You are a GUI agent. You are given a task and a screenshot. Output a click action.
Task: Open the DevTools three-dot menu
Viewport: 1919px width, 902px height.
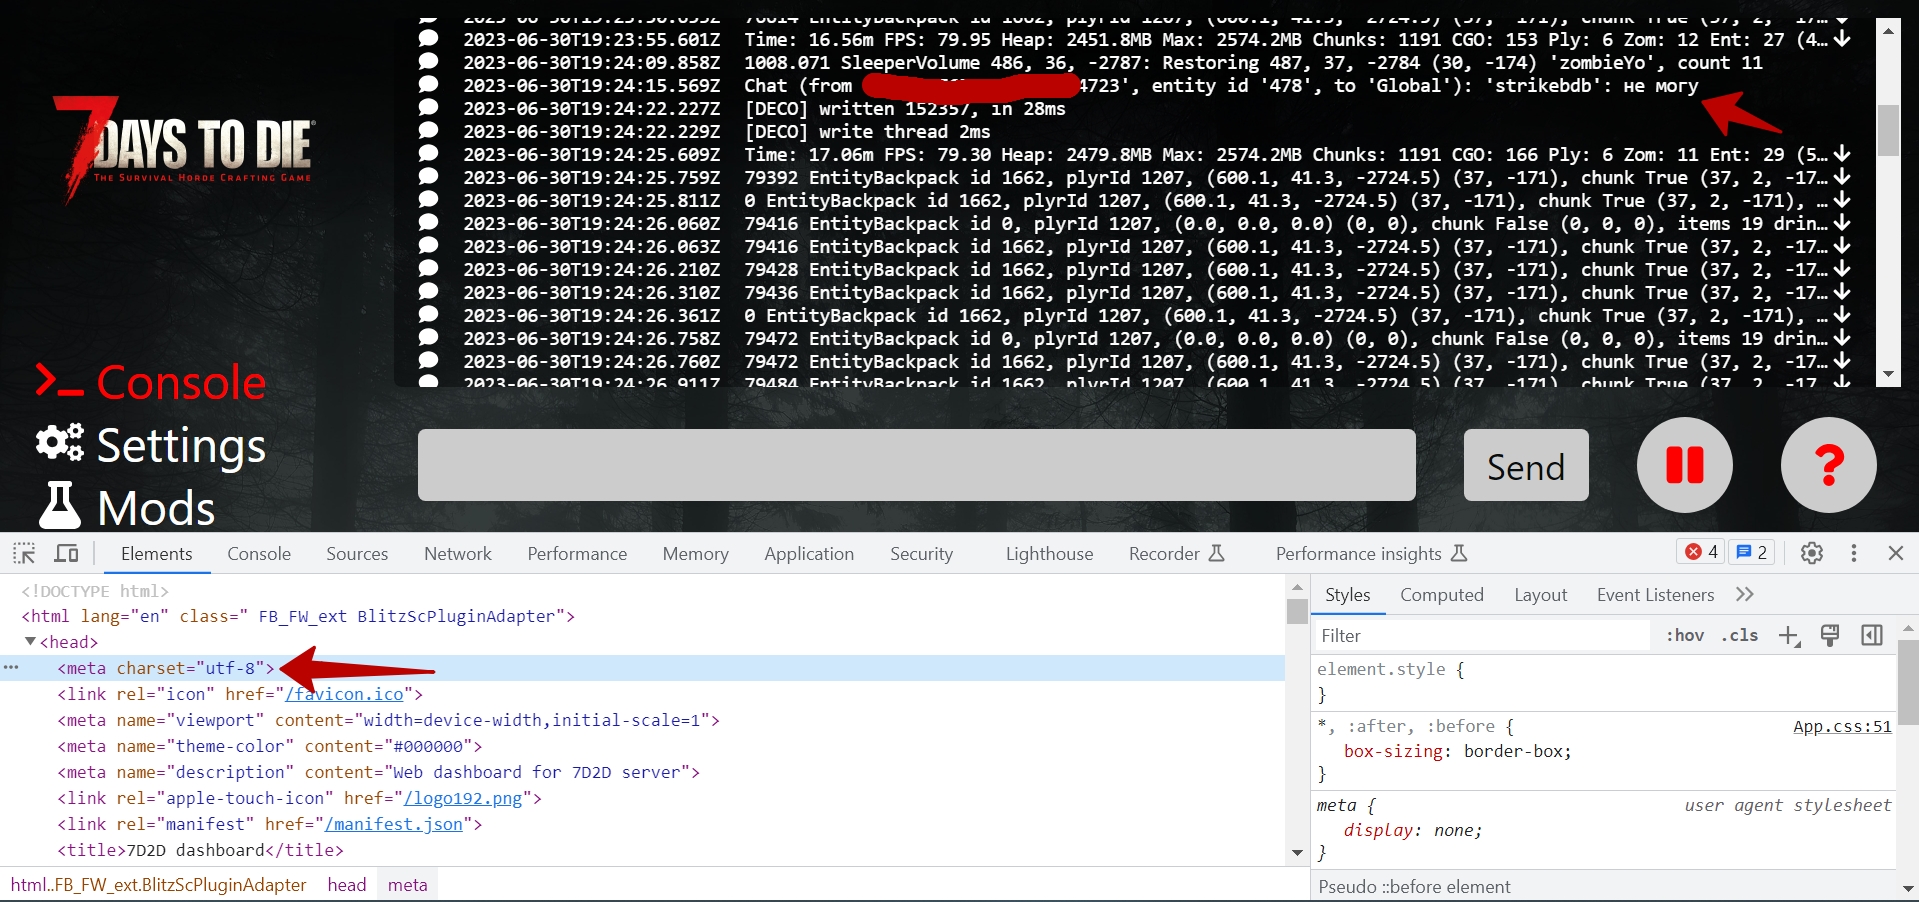point(1853,553)
